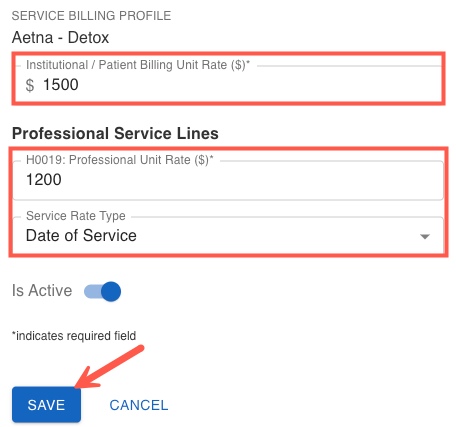Click the light blue track of Is Active switch
The width and height of the screenshot is (456, 427).
[x=92, y=292]
